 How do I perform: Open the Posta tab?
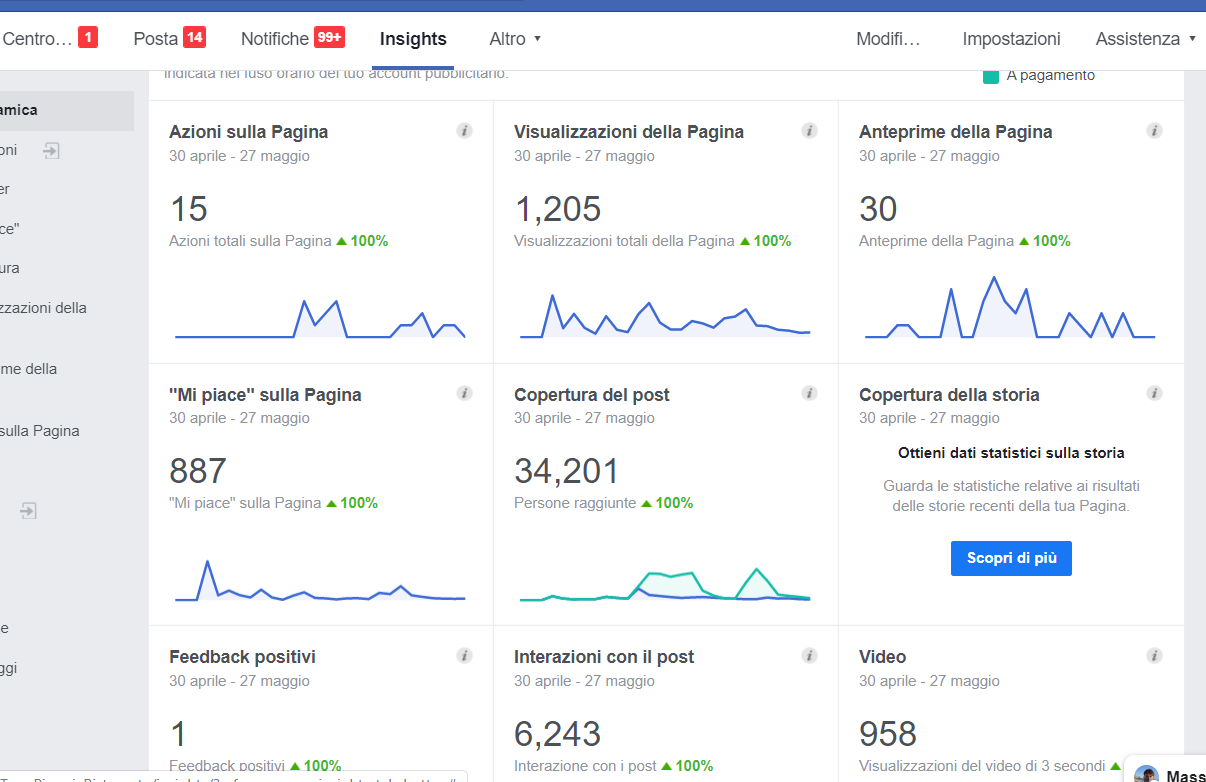pos(170,39)
